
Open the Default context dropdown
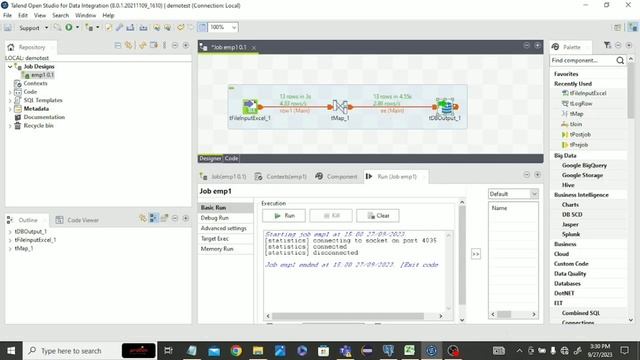534,194
